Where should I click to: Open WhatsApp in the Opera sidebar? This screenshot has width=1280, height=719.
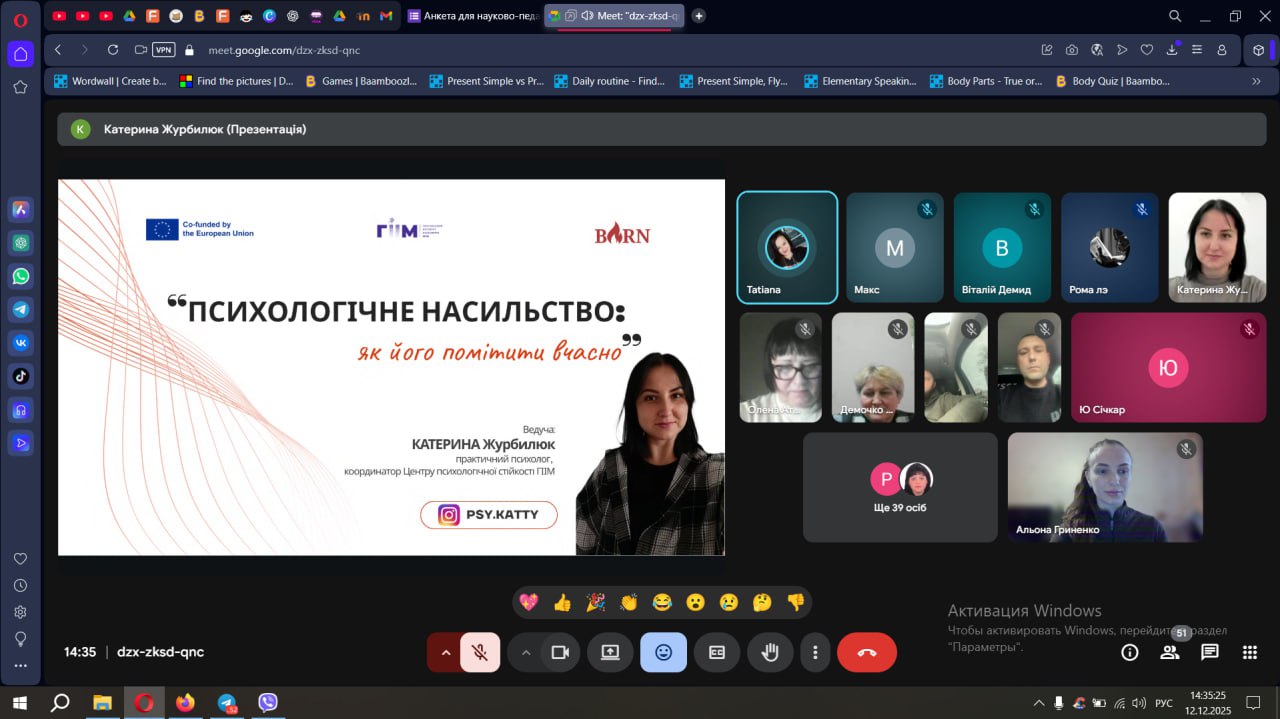tap(21, 276)
